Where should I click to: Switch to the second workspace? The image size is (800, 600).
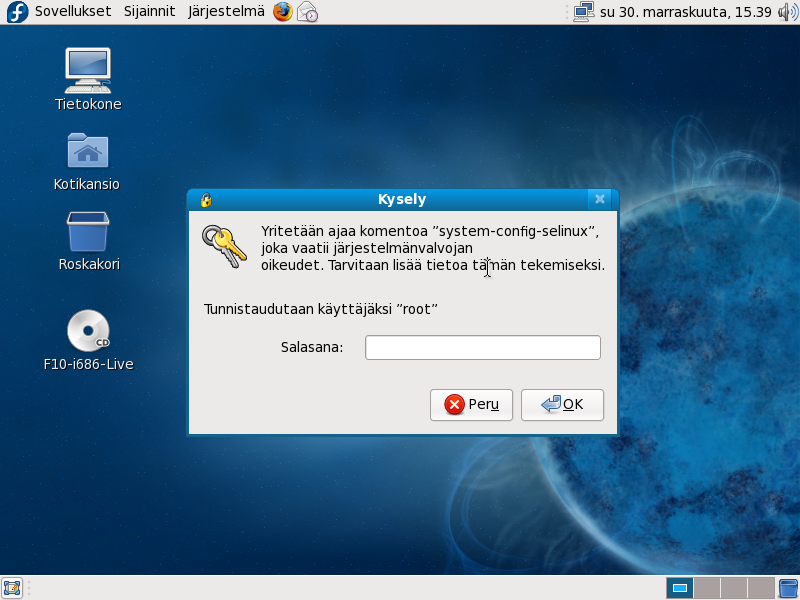[x=706, y=588]
